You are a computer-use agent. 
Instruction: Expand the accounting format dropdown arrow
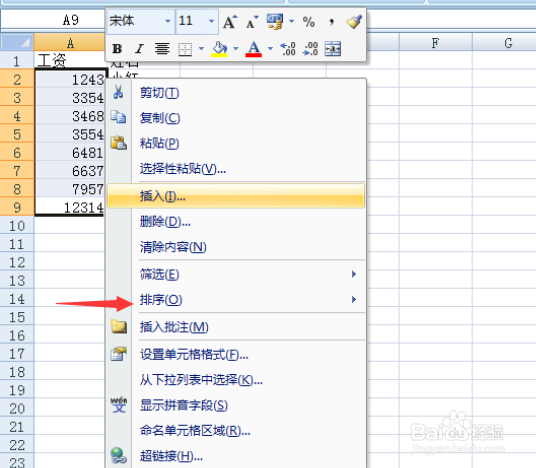coord(291,22)
